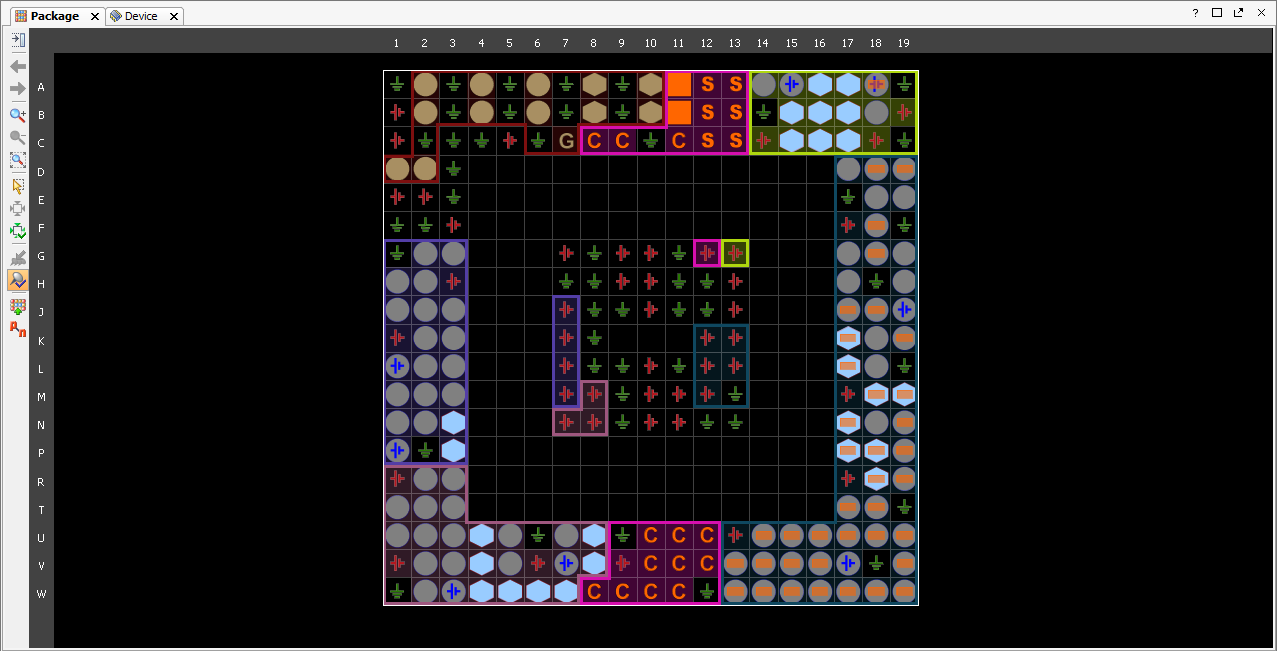Select the magenta-boxed power pin at G12
The image size is (1277, 651).
(x=707, y=253)
